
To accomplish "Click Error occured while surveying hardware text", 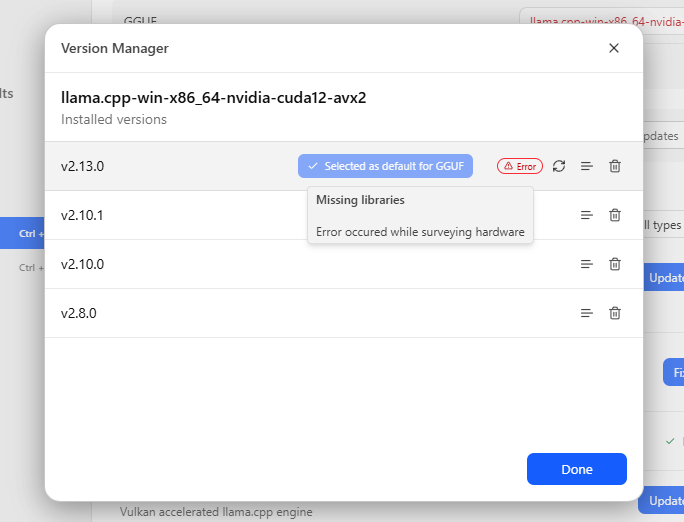I will (420, 232).
